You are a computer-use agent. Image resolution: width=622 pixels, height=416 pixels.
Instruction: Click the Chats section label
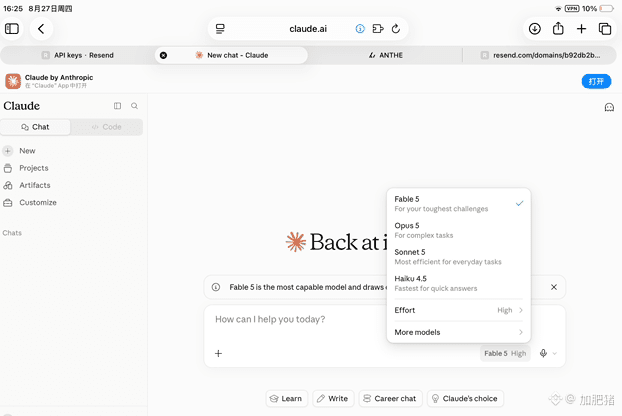(x=12, y=233)
